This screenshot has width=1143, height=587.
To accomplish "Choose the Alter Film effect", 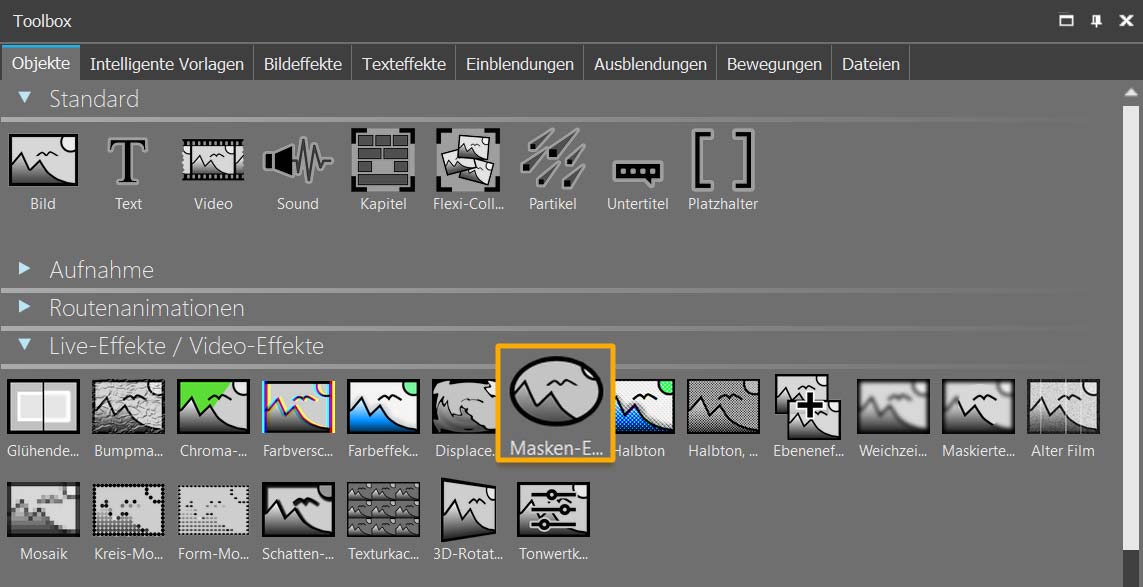I will pyautogui.click(x=1063, y=406).
